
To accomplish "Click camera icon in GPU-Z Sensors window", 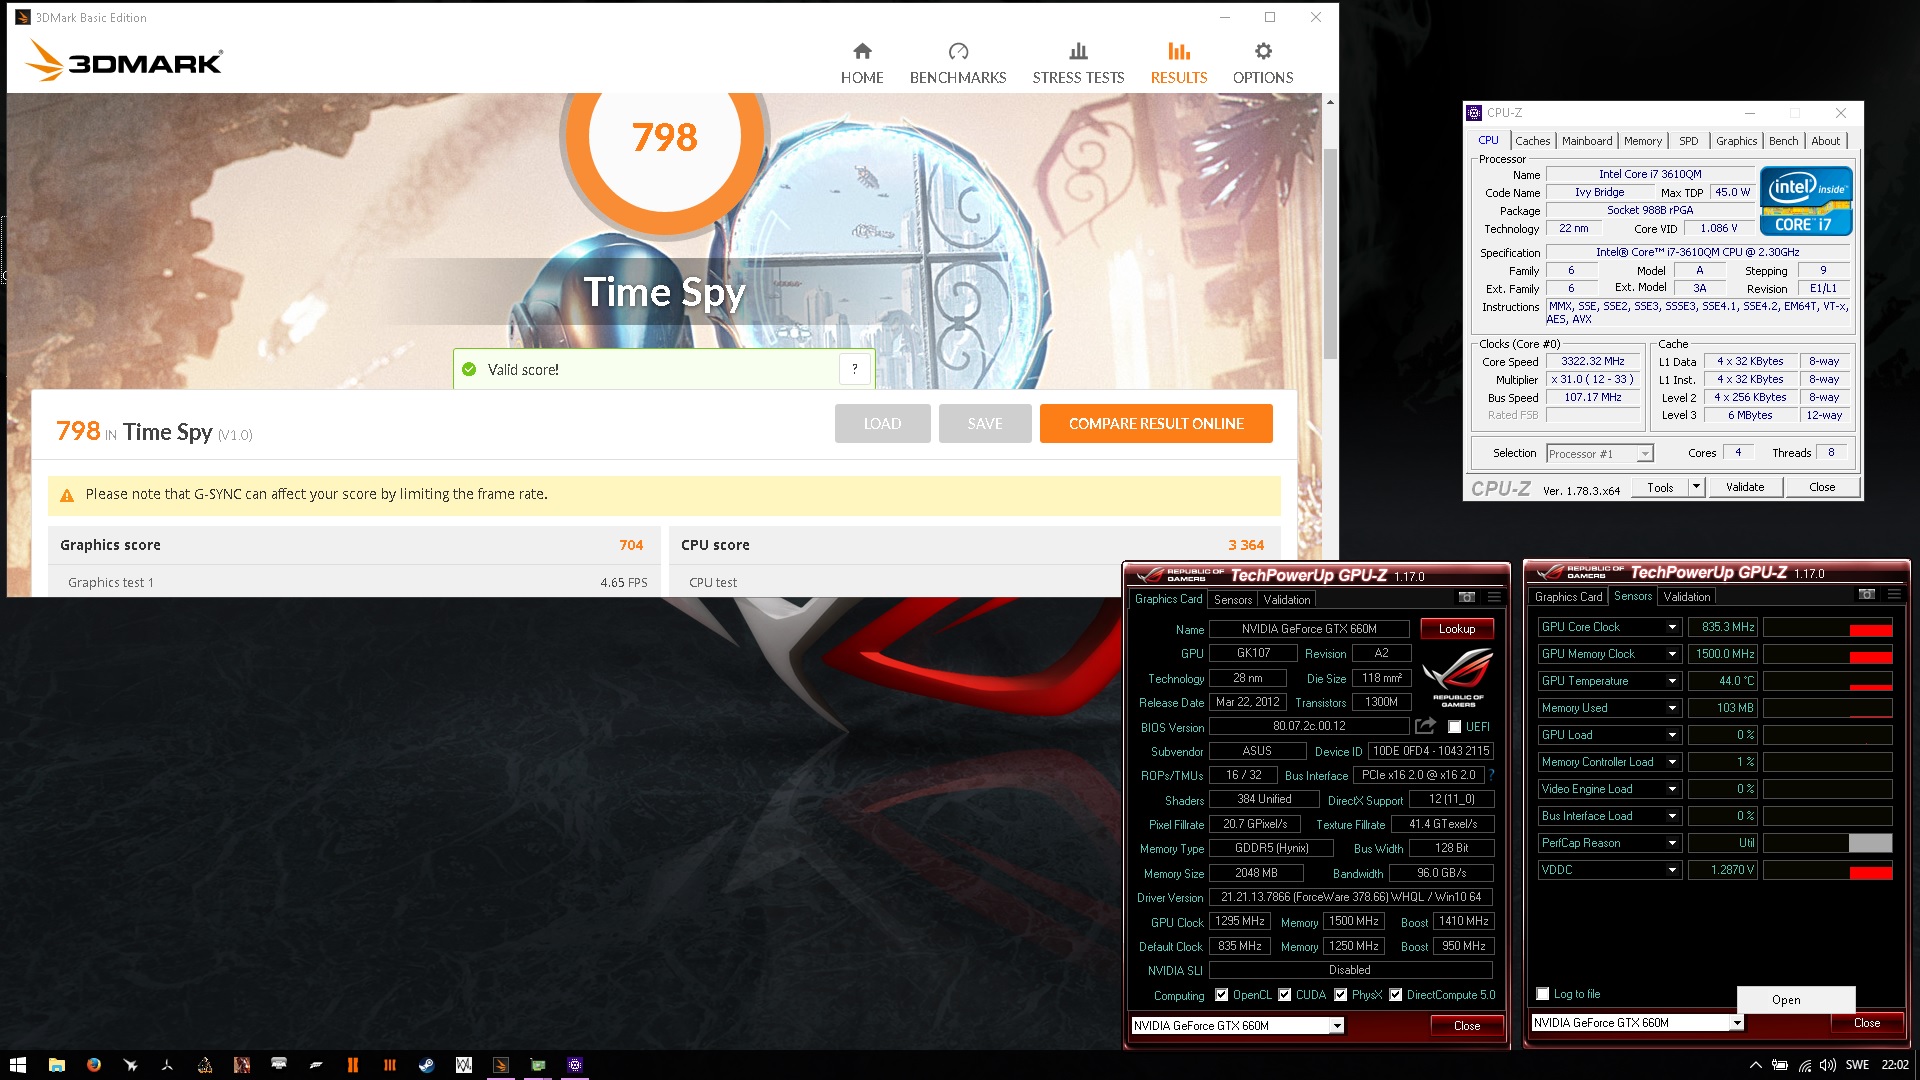I will 1867,594.
